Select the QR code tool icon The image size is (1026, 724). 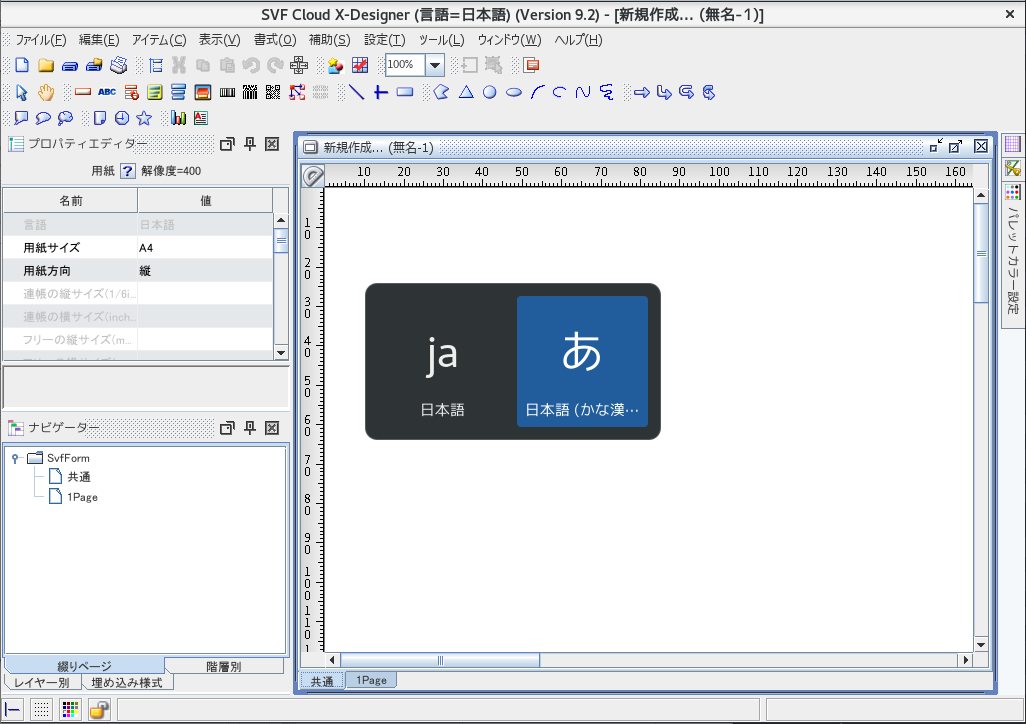point(274,92)
